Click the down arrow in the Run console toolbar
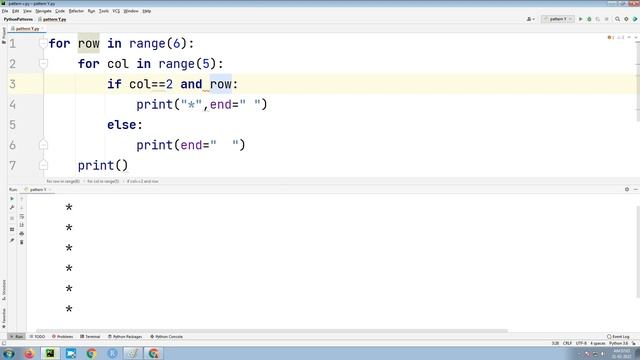Screen dimensions: 640x360 tap(22, 208)
